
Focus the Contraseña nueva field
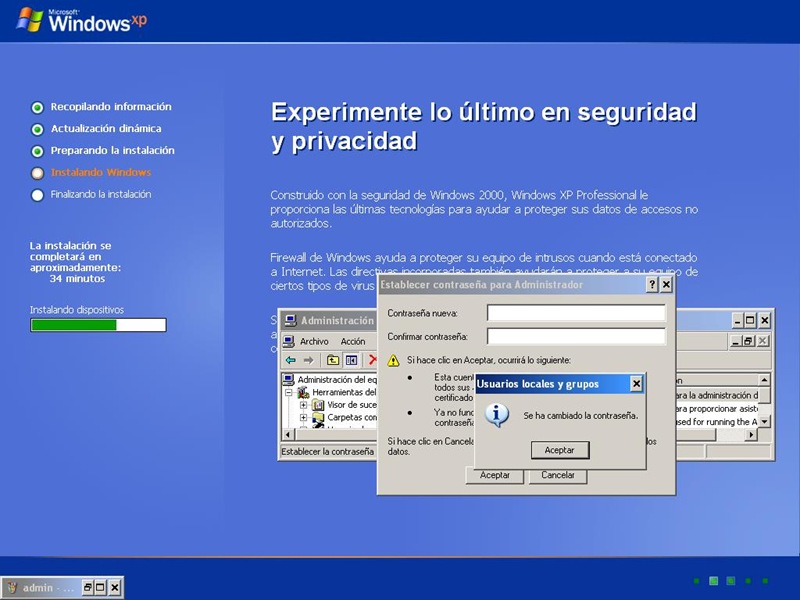(x=576, y=313)
